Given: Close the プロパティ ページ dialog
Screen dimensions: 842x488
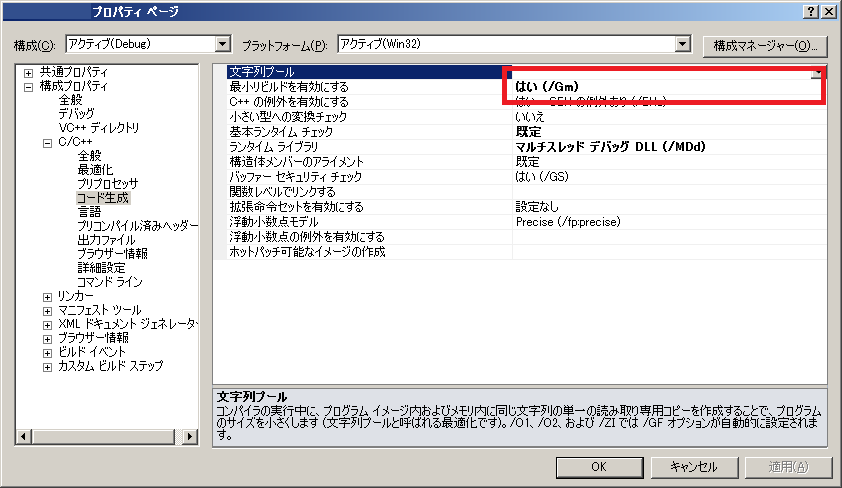Looking at the screenshot, I should tap(829, 11).
